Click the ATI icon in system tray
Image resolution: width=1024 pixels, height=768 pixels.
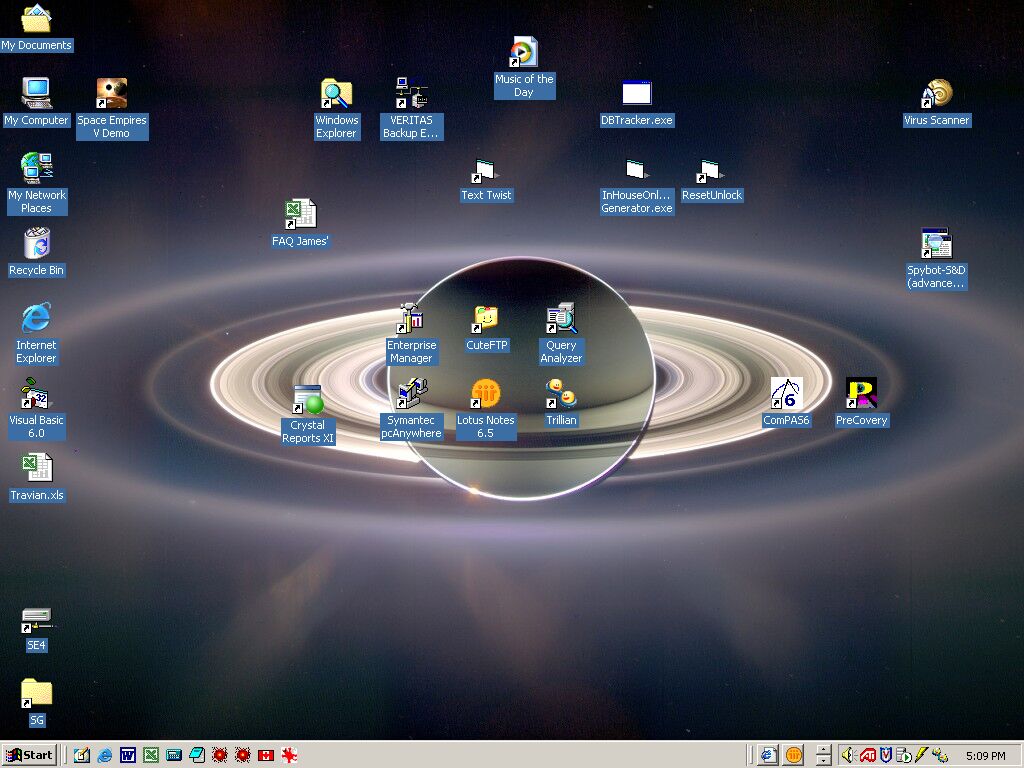(x=868, y=755)
